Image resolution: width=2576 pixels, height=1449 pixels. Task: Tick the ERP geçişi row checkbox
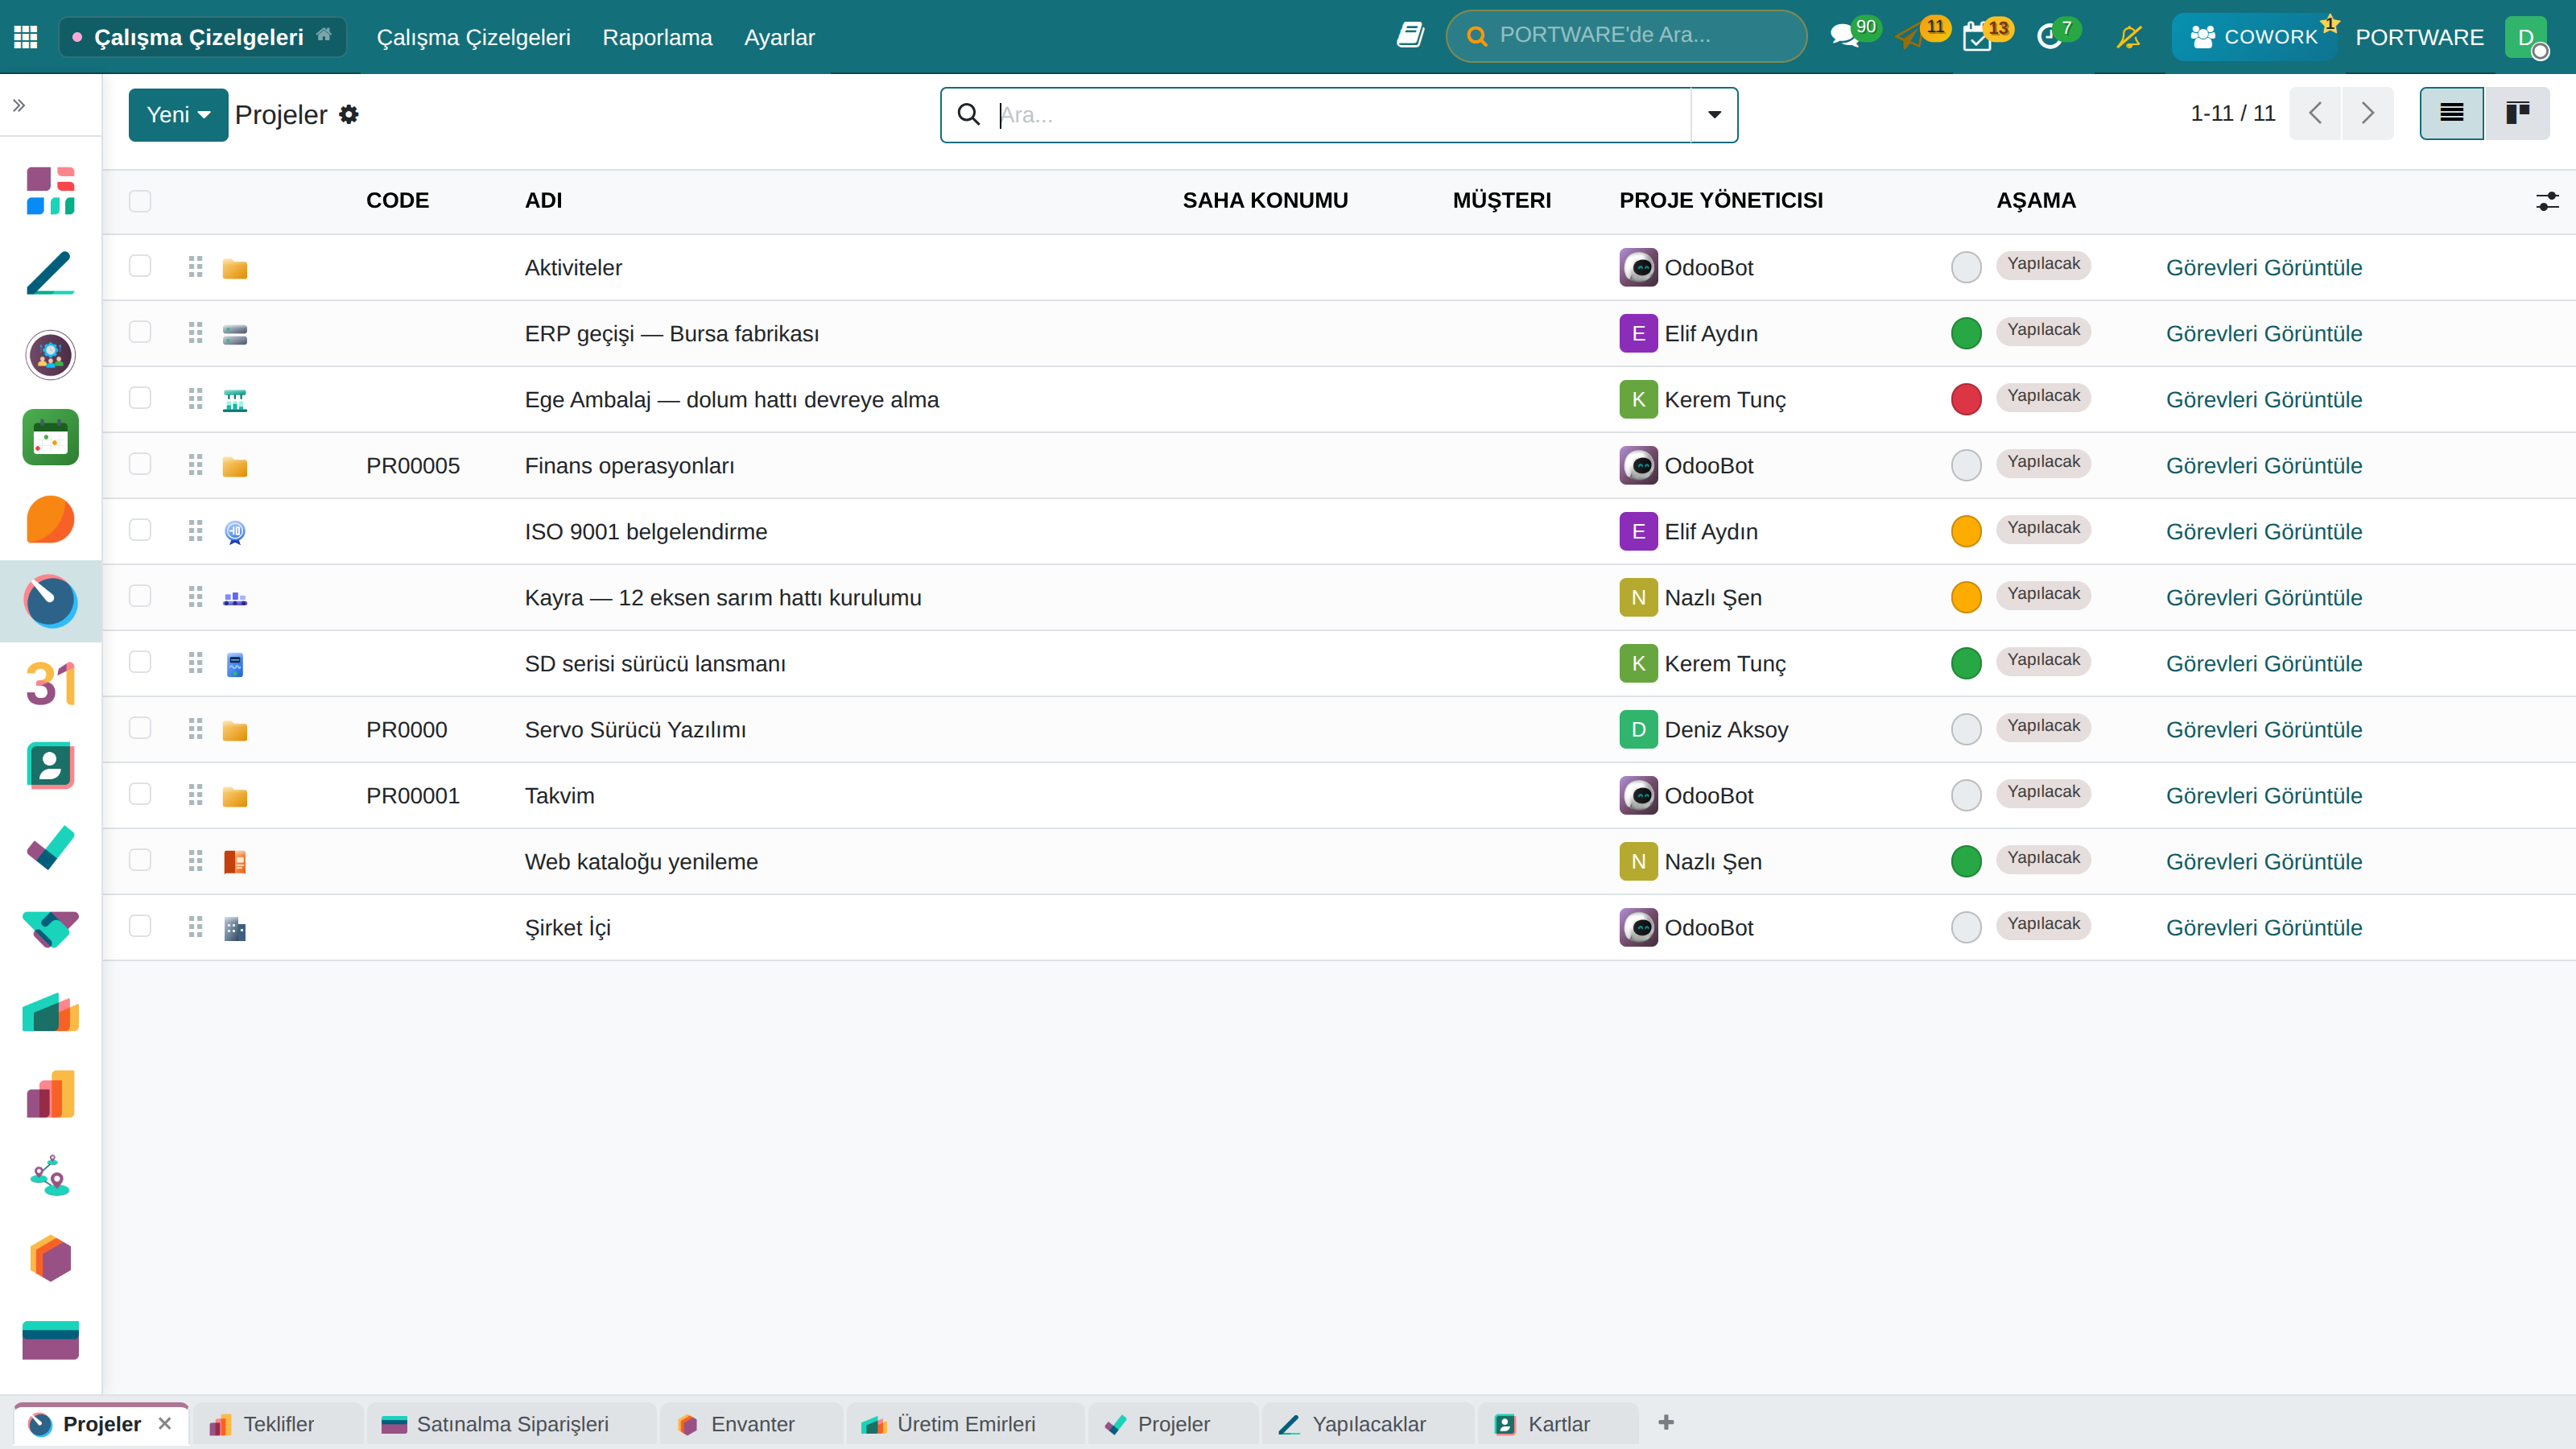pos(140,332)
